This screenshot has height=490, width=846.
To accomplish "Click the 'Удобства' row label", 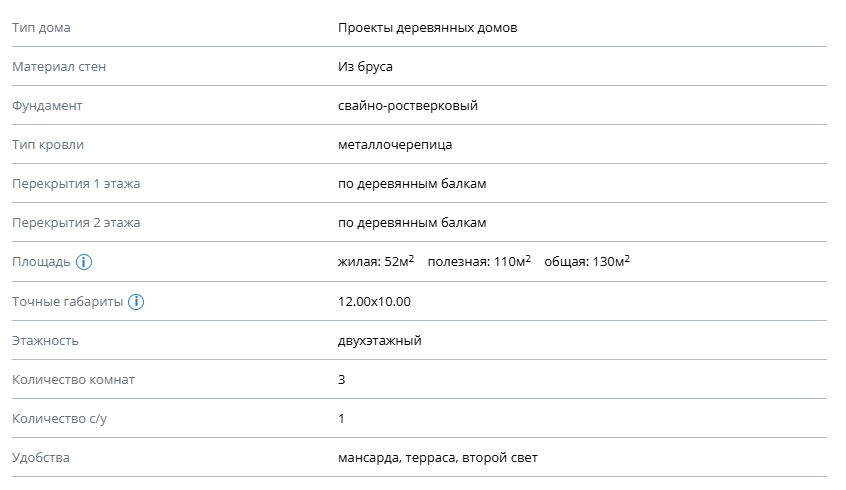I will point(40,458).
